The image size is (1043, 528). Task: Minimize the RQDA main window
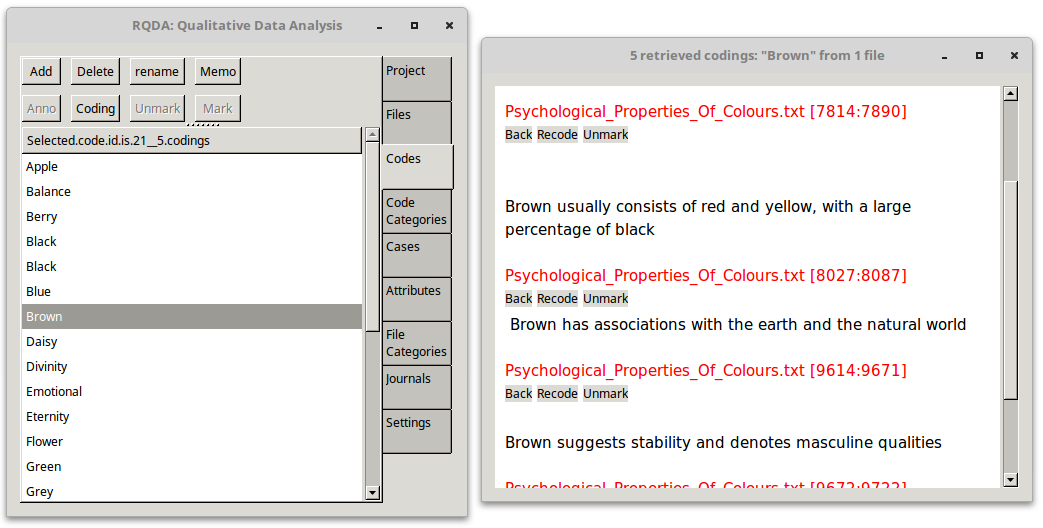tap(379, 26)
